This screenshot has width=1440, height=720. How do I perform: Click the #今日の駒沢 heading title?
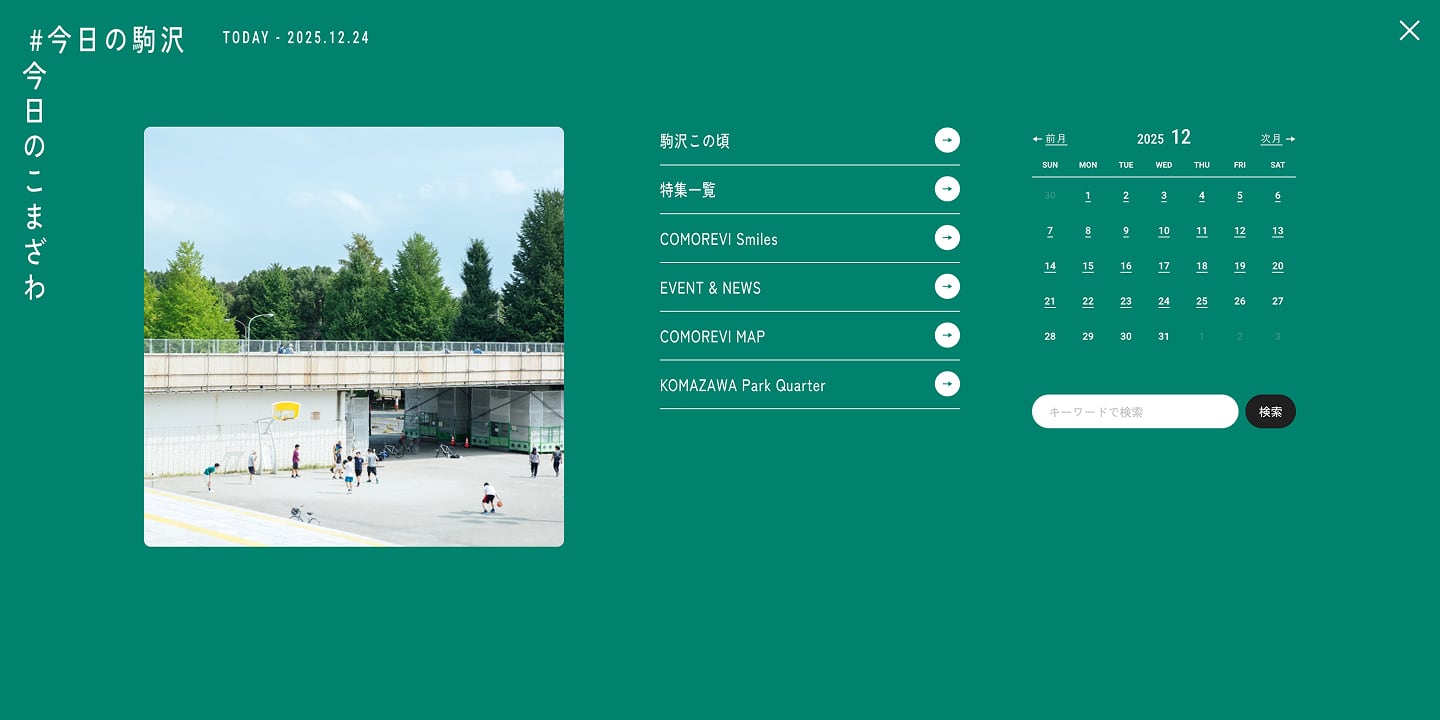(x=107, y=40)
